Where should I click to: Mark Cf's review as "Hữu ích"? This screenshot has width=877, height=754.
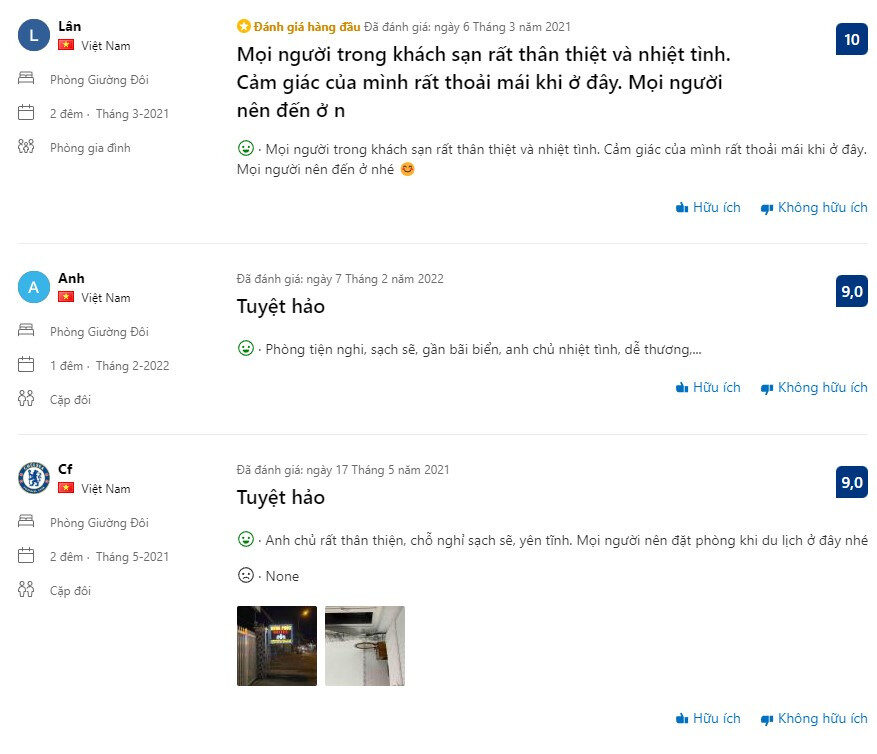[708, 718]
